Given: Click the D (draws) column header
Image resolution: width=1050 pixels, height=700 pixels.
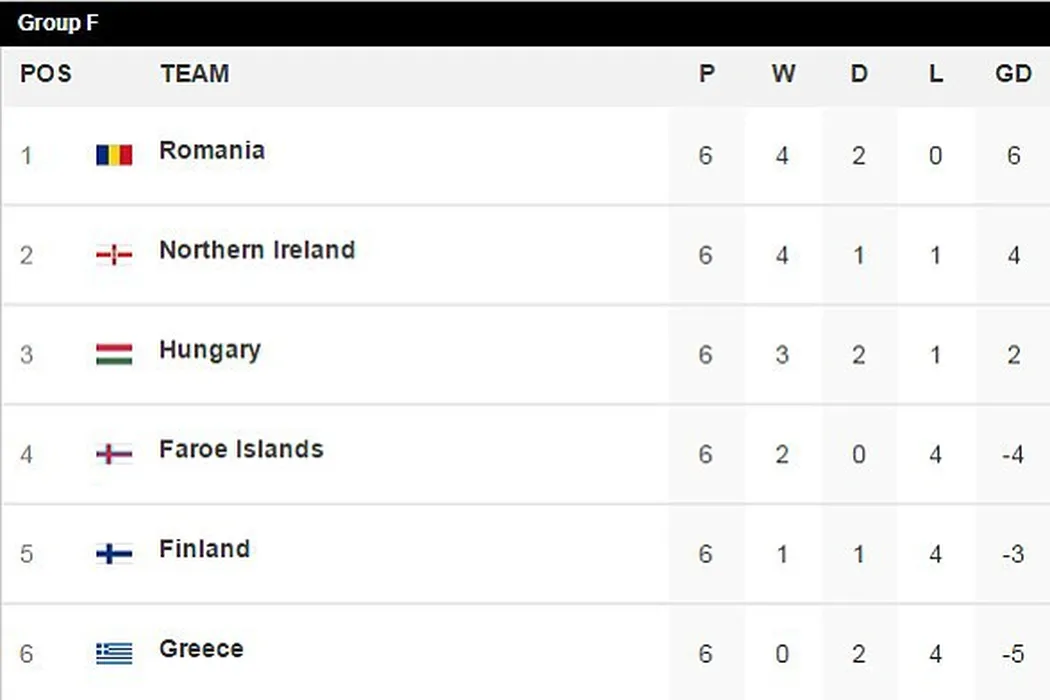Looking at the screenshot, I should point(859,74).
